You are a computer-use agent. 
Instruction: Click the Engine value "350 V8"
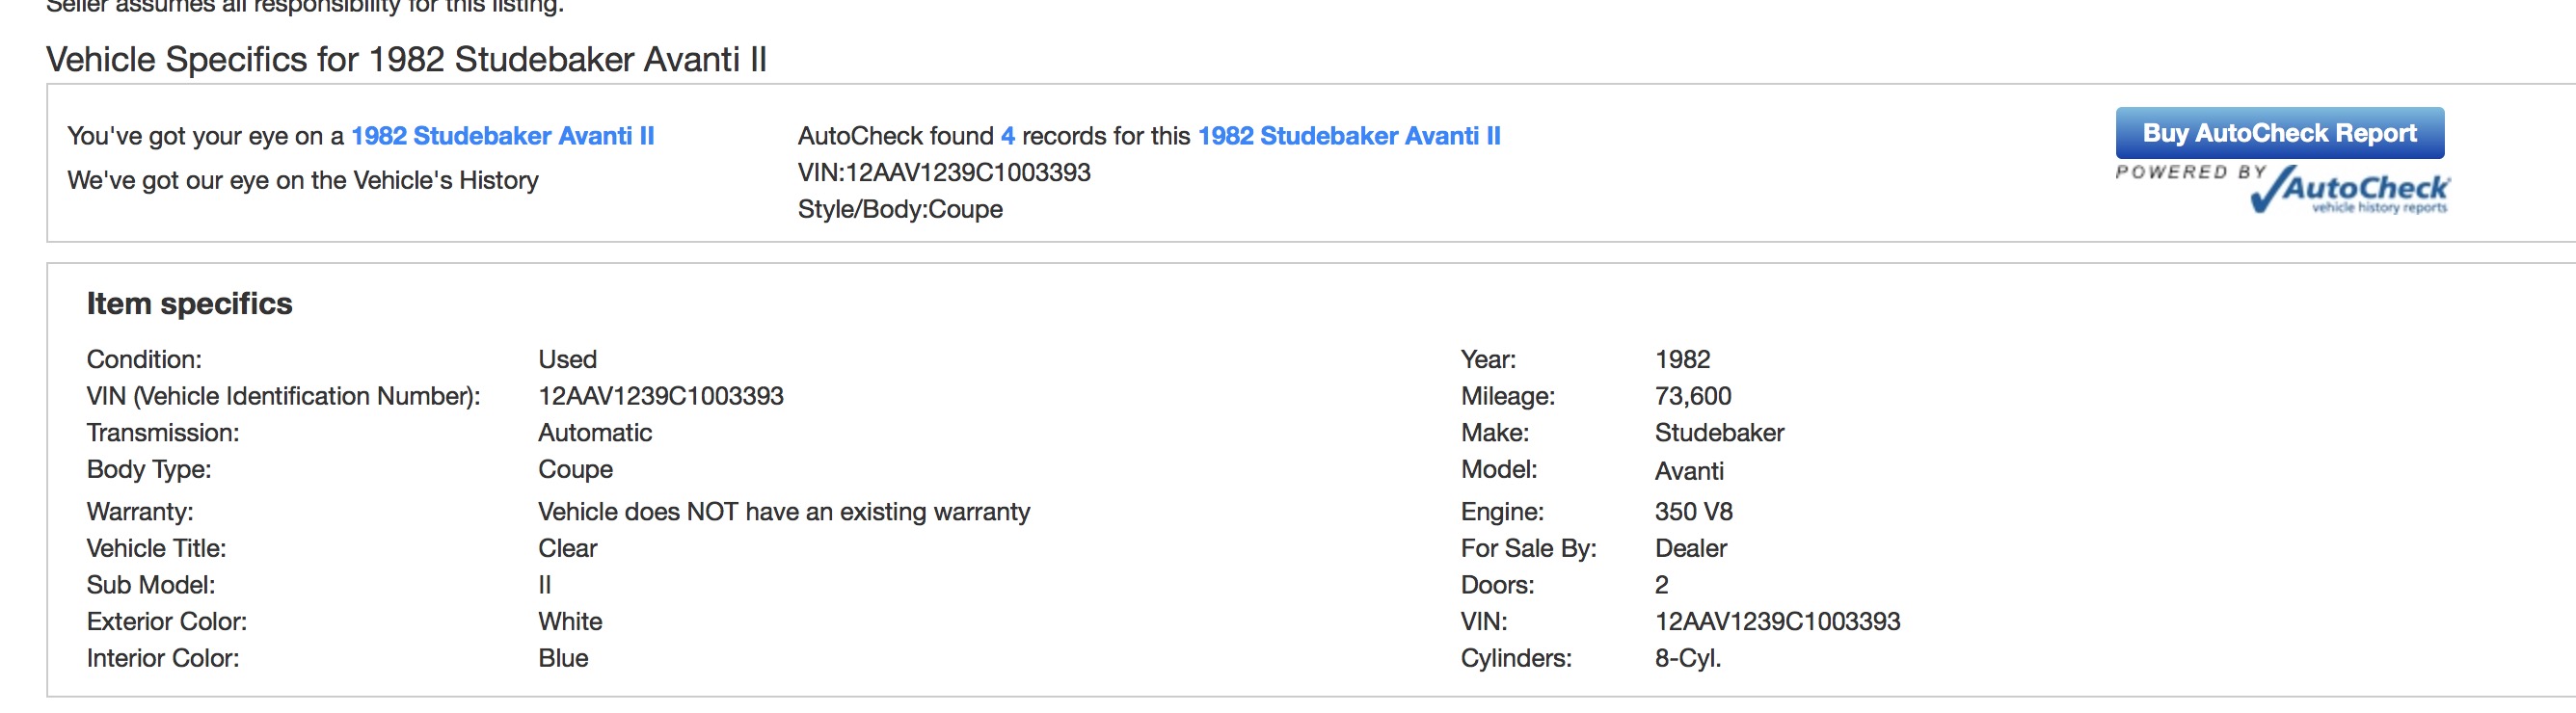pos(1693,512)
